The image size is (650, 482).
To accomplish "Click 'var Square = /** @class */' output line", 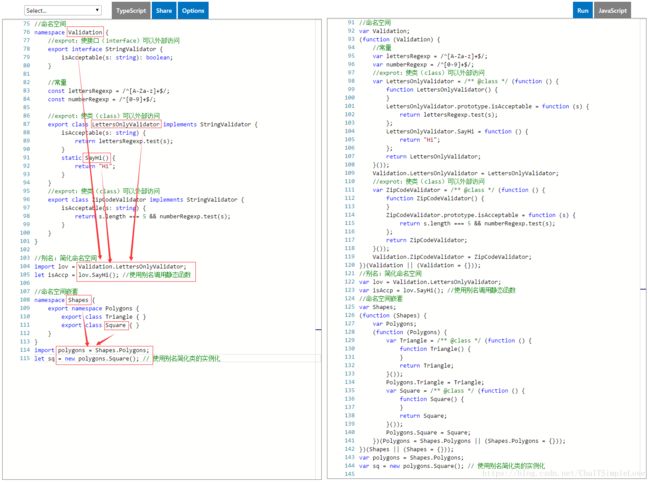I will pyautogui.click(x=455, y=391).
